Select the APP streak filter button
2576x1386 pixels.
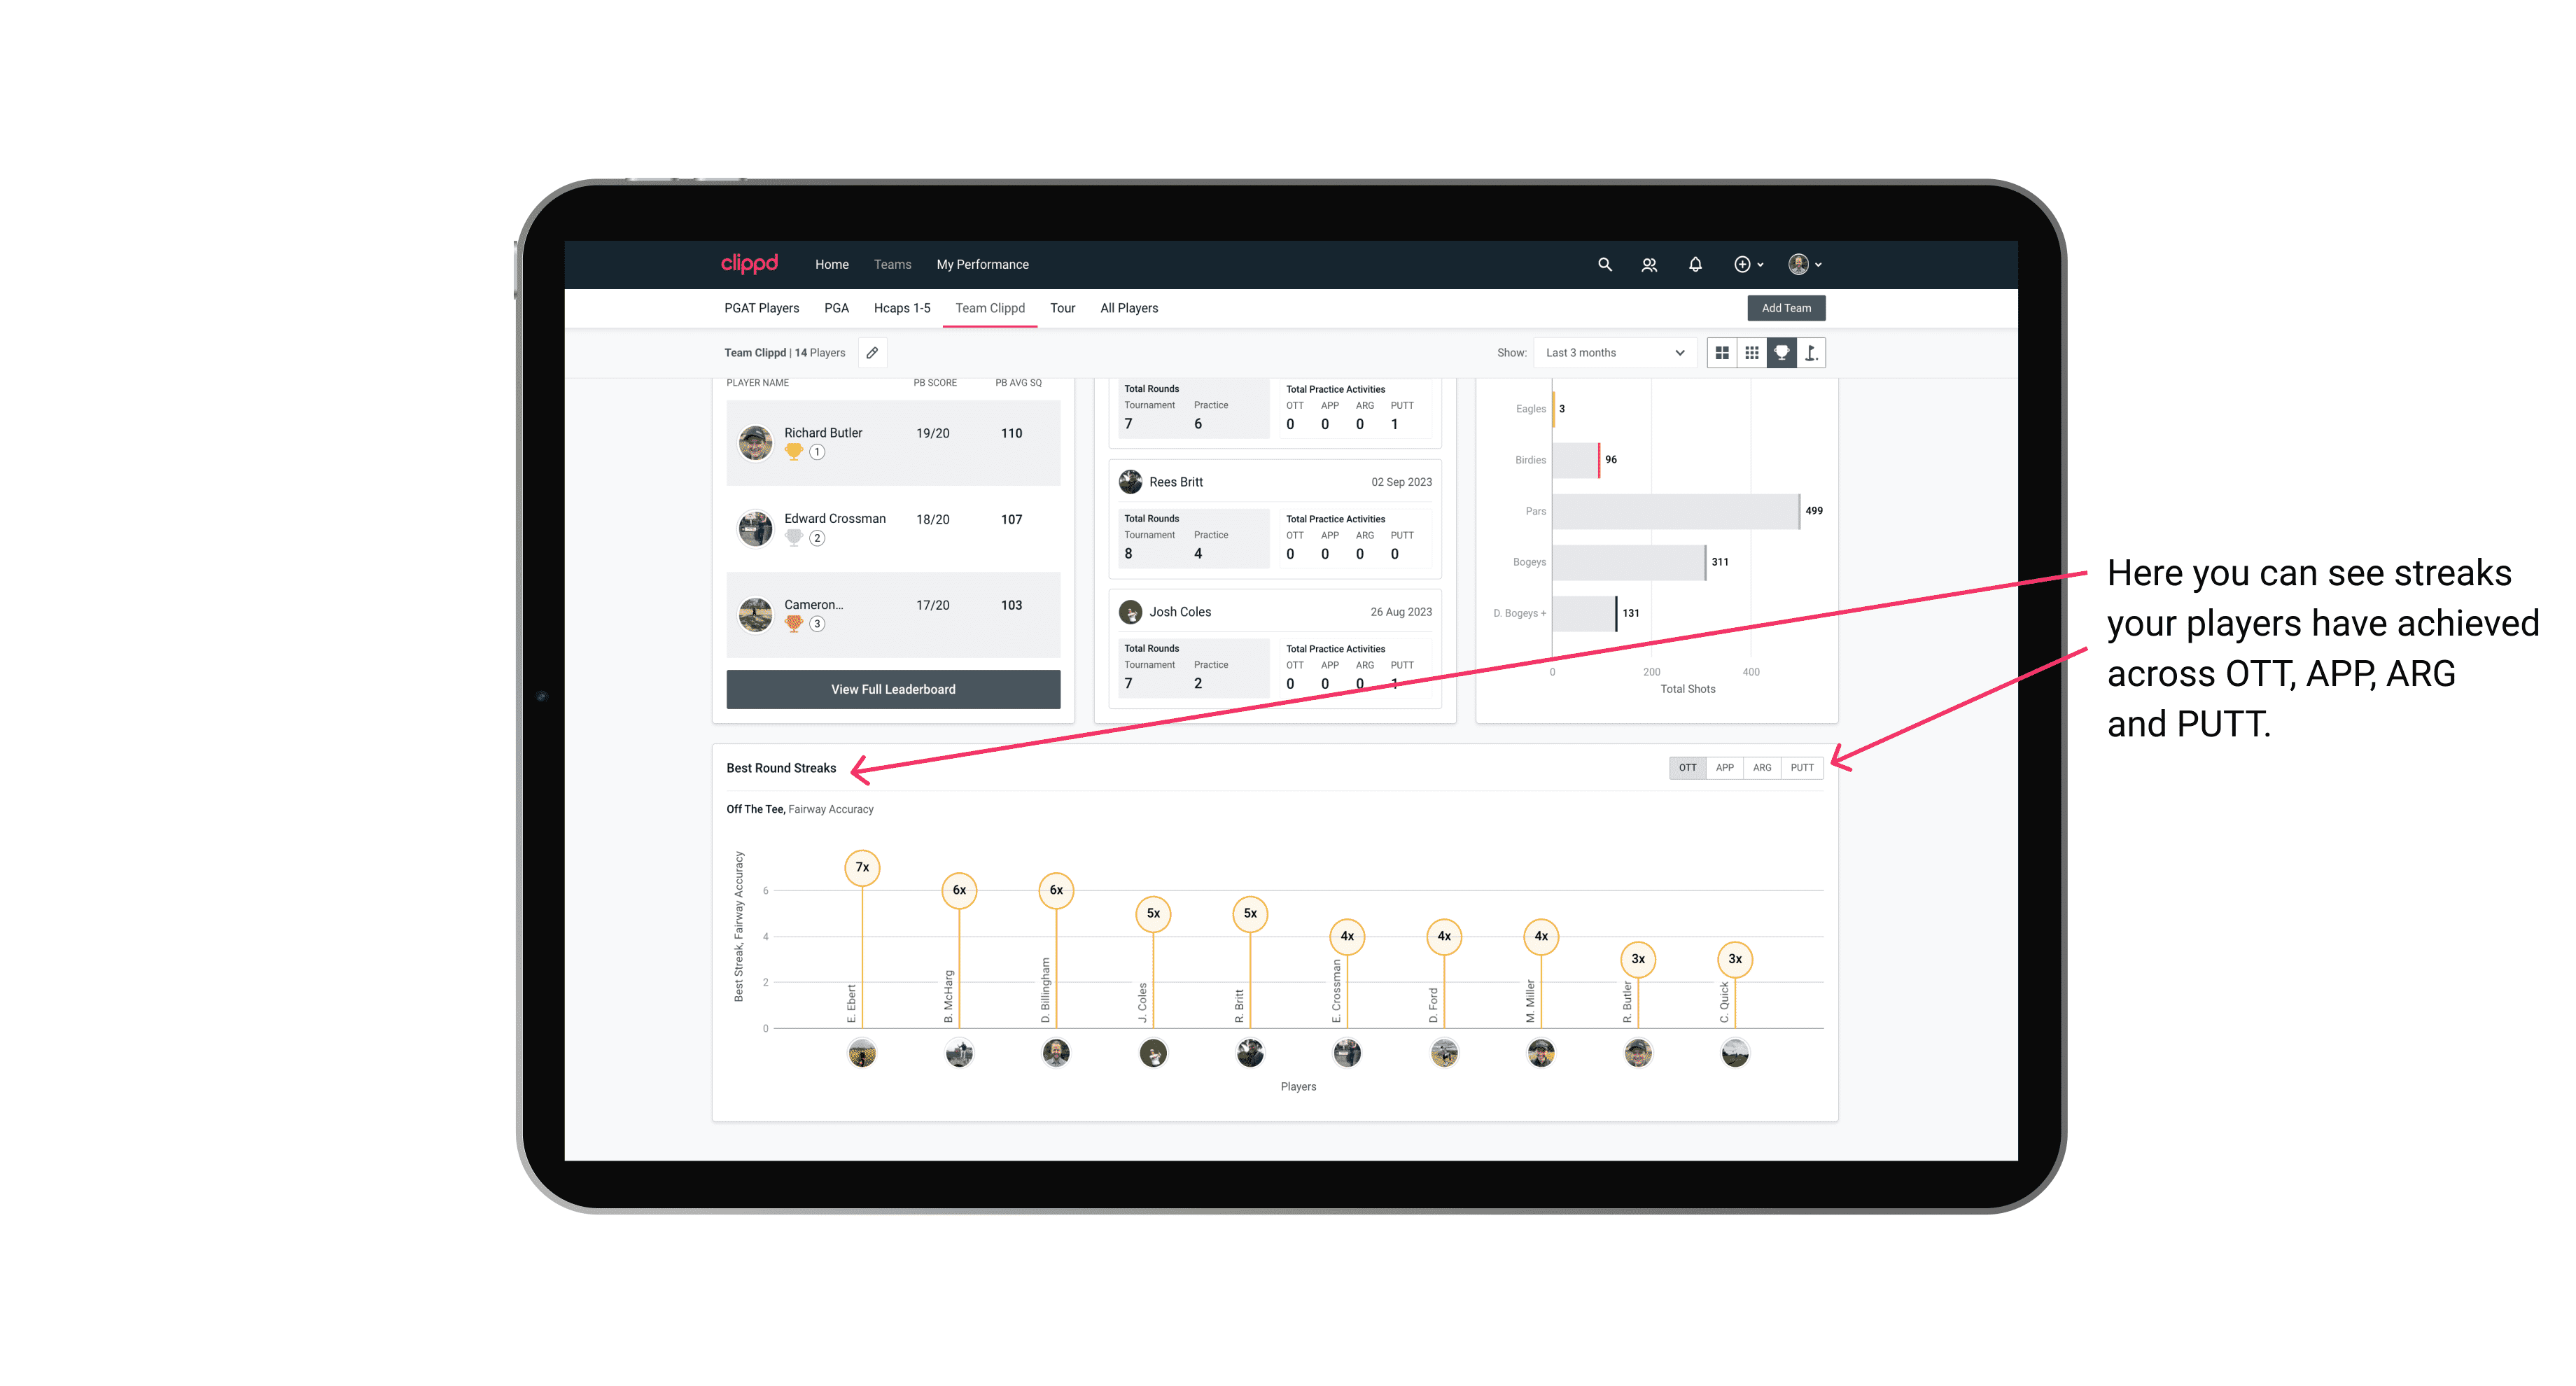coord(1721,768)
